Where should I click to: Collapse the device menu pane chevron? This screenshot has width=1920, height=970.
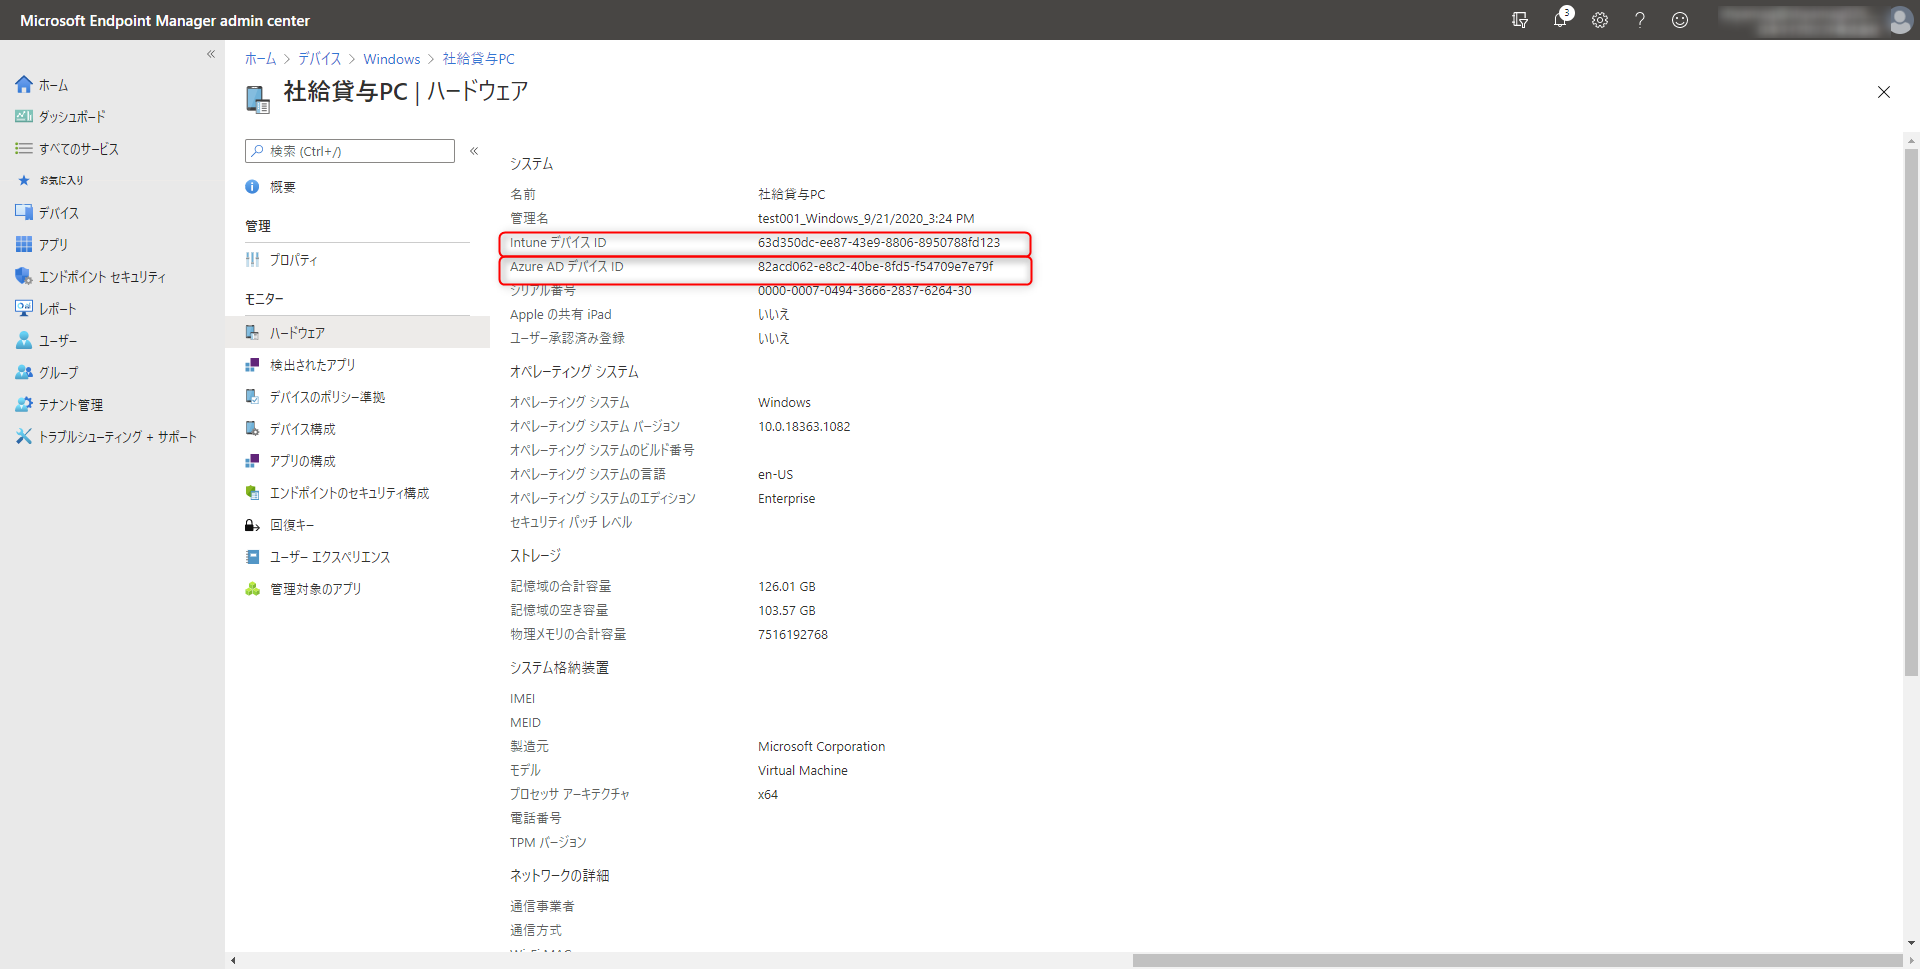(x=474, y=151)
